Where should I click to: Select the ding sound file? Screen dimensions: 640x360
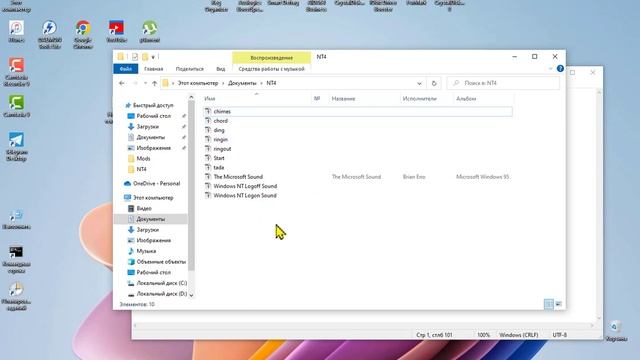pyautogui.click(x=219, y=130)
